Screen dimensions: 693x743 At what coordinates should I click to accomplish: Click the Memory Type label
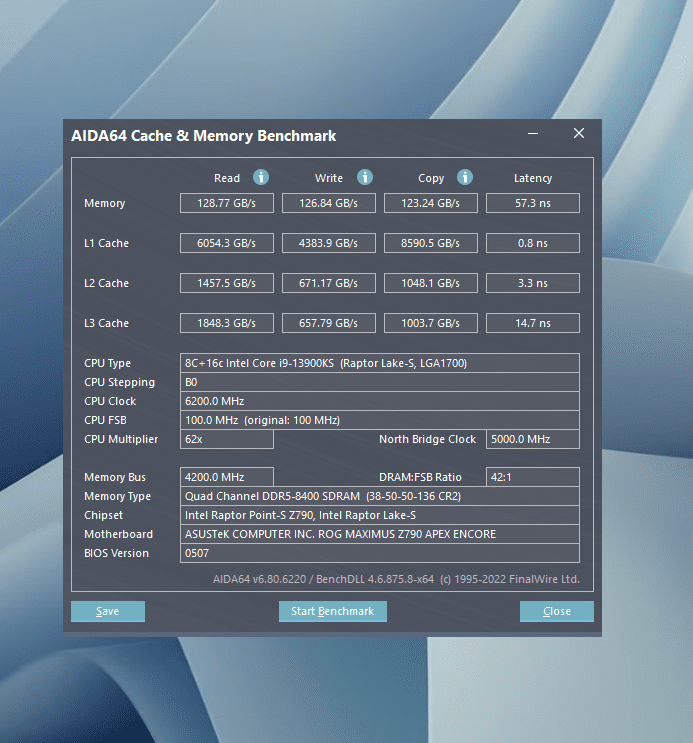118,496
